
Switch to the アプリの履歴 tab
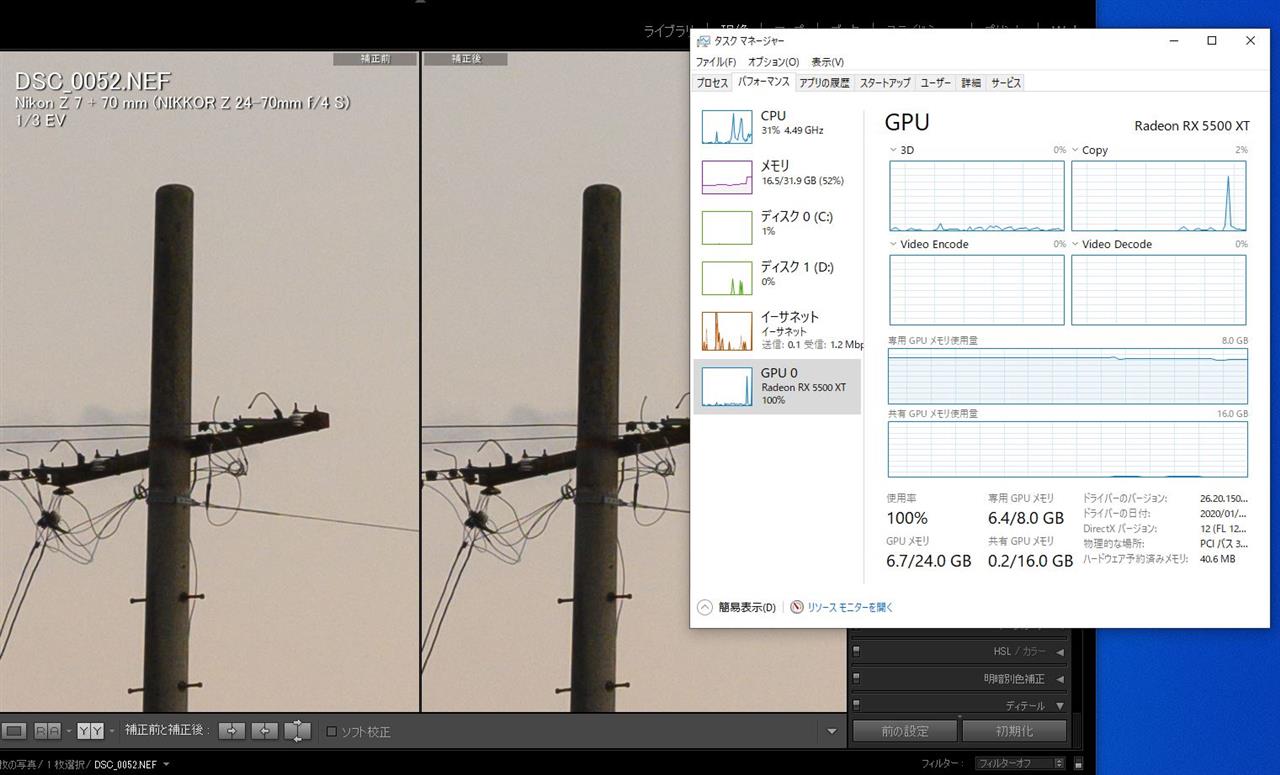pos(824,83)
